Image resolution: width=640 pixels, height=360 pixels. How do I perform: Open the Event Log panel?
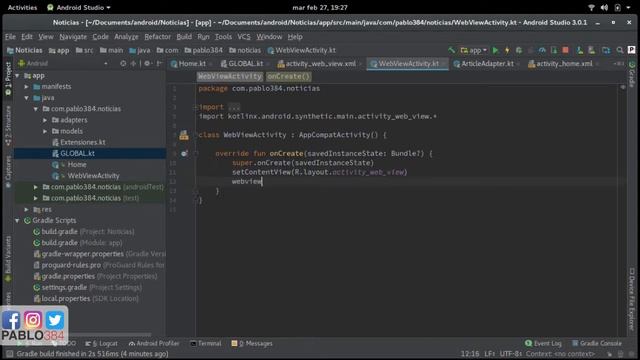(x=544, y=344)
